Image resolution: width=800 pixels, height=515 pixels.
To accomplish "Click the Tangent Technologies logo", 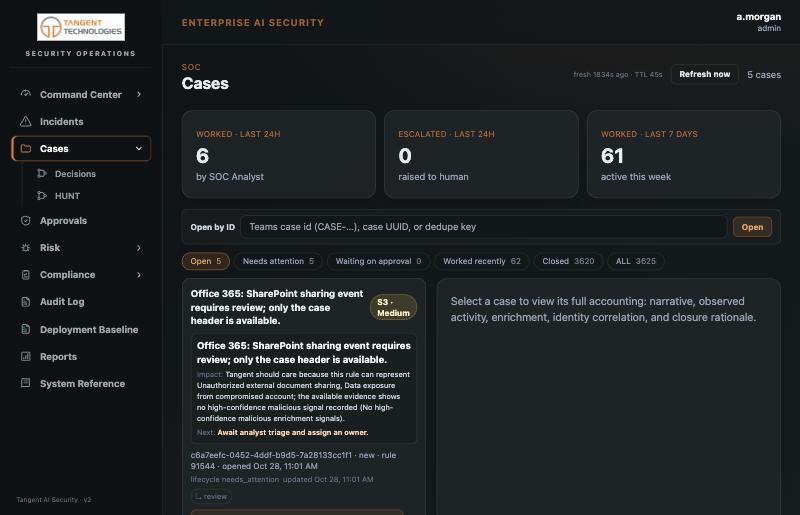I will click(81, 27).
